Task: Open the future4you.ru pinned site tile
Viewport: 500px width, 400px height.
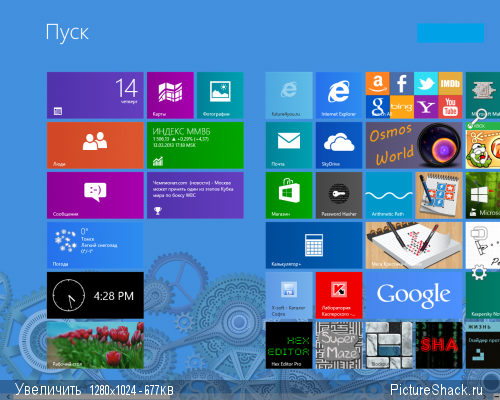Action: click(289, 95)
